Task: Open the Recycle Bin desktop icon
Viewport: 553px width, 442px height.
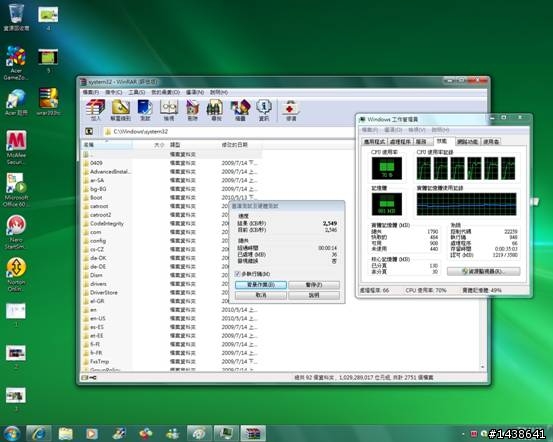Action: click(x=16, y=17)
